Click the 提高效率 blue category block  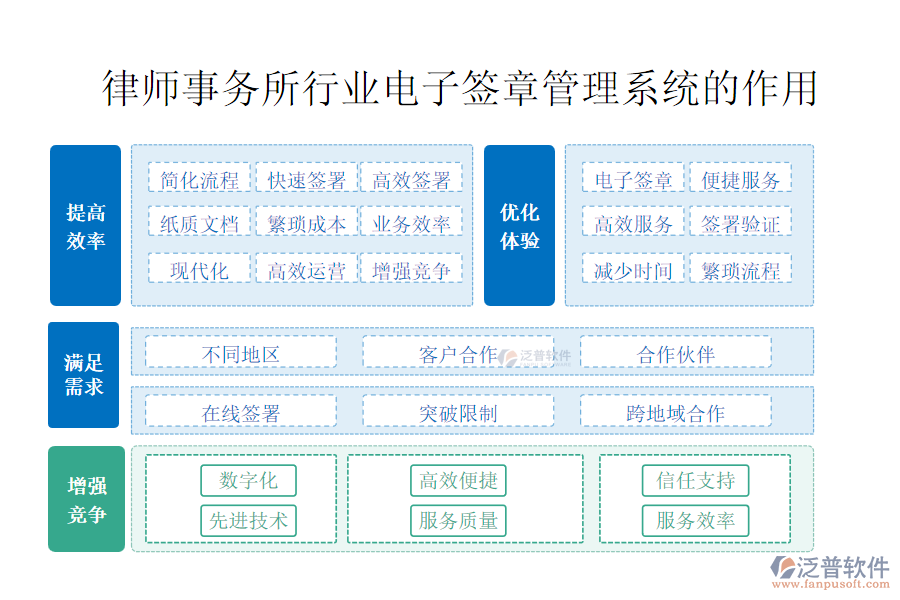[85, 225]
